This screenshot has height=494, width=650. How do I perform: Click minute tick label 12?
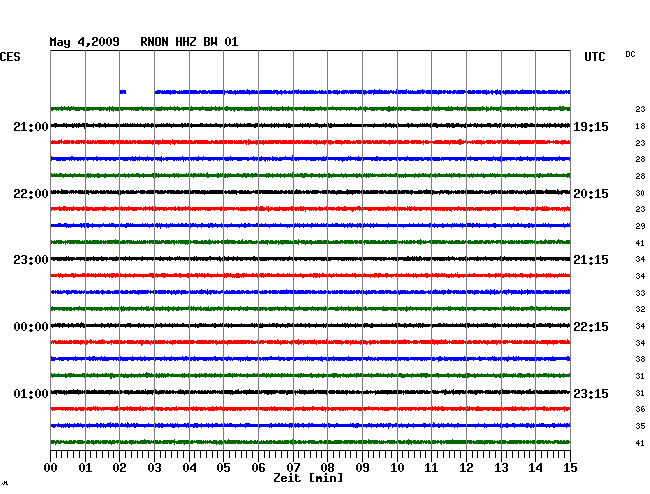point(466,468)
